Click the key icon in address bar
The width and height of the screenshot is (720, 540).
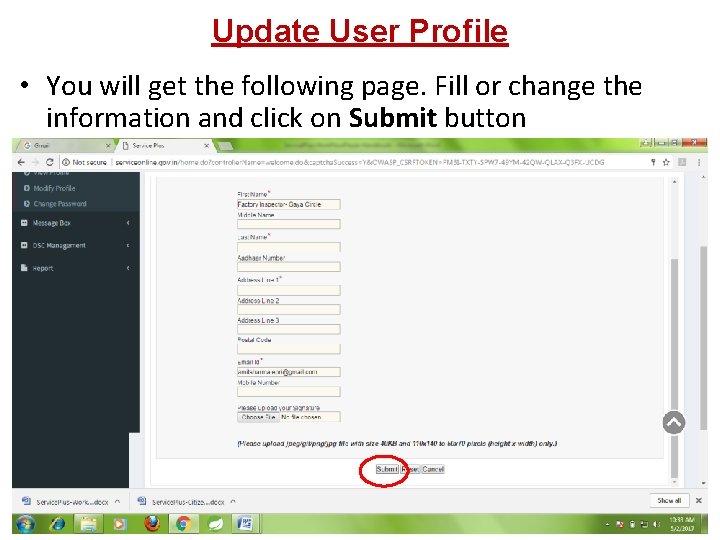point(653,162)
